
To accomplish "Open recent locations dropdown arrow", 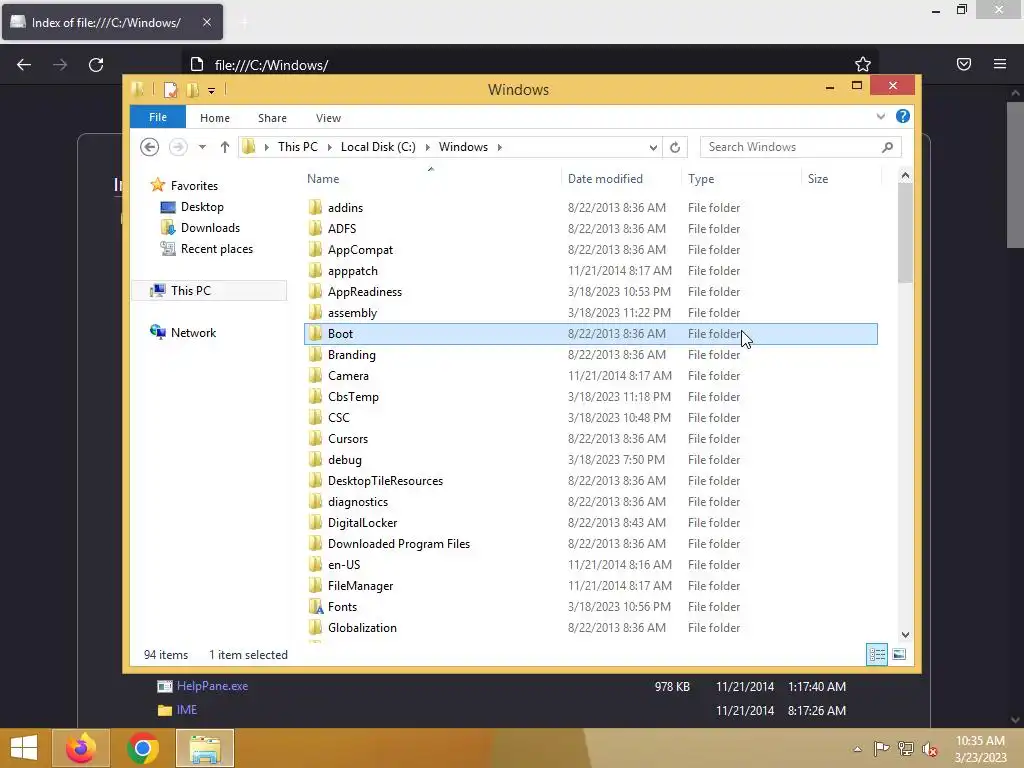I will 202,147.
